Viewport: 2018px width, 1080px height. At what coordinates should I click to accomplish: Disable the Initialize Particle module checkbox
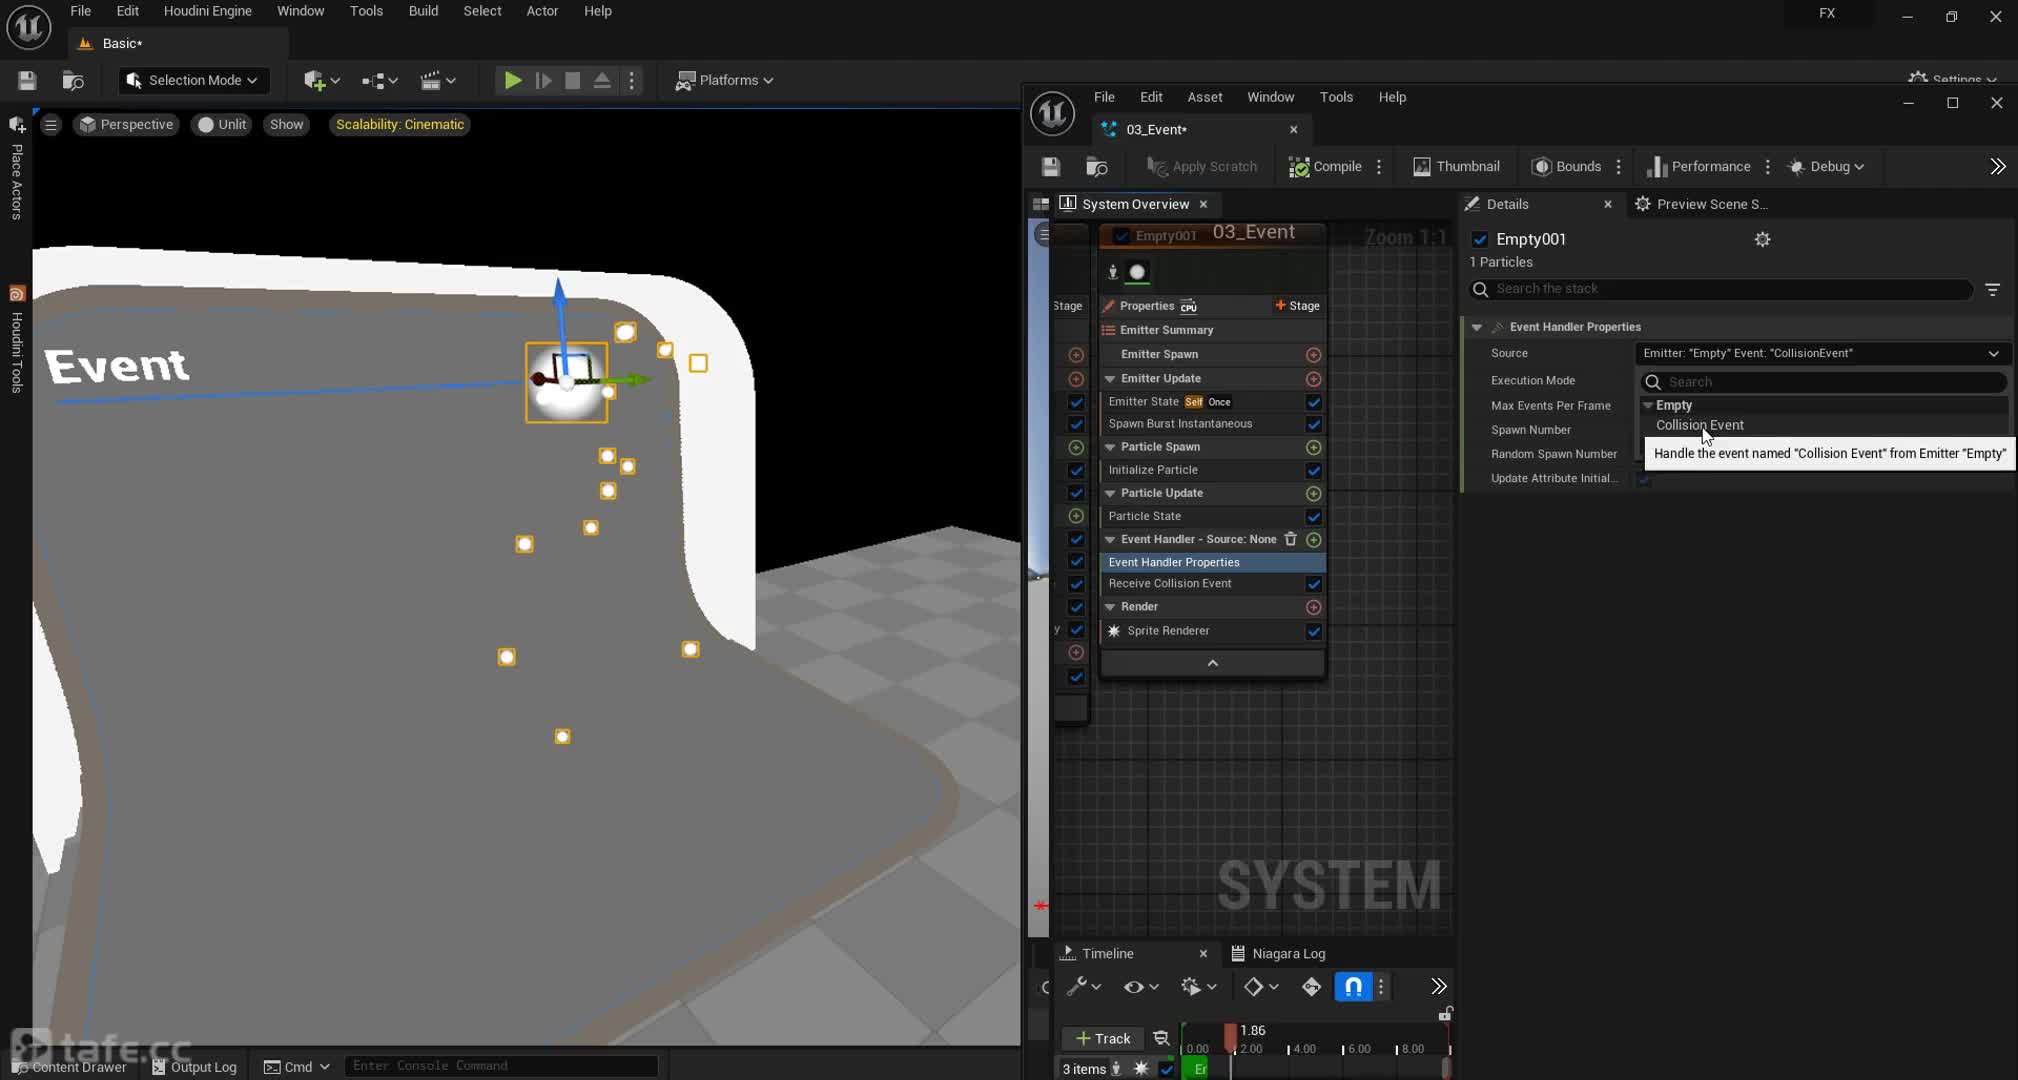click(x=1313, y=470)
